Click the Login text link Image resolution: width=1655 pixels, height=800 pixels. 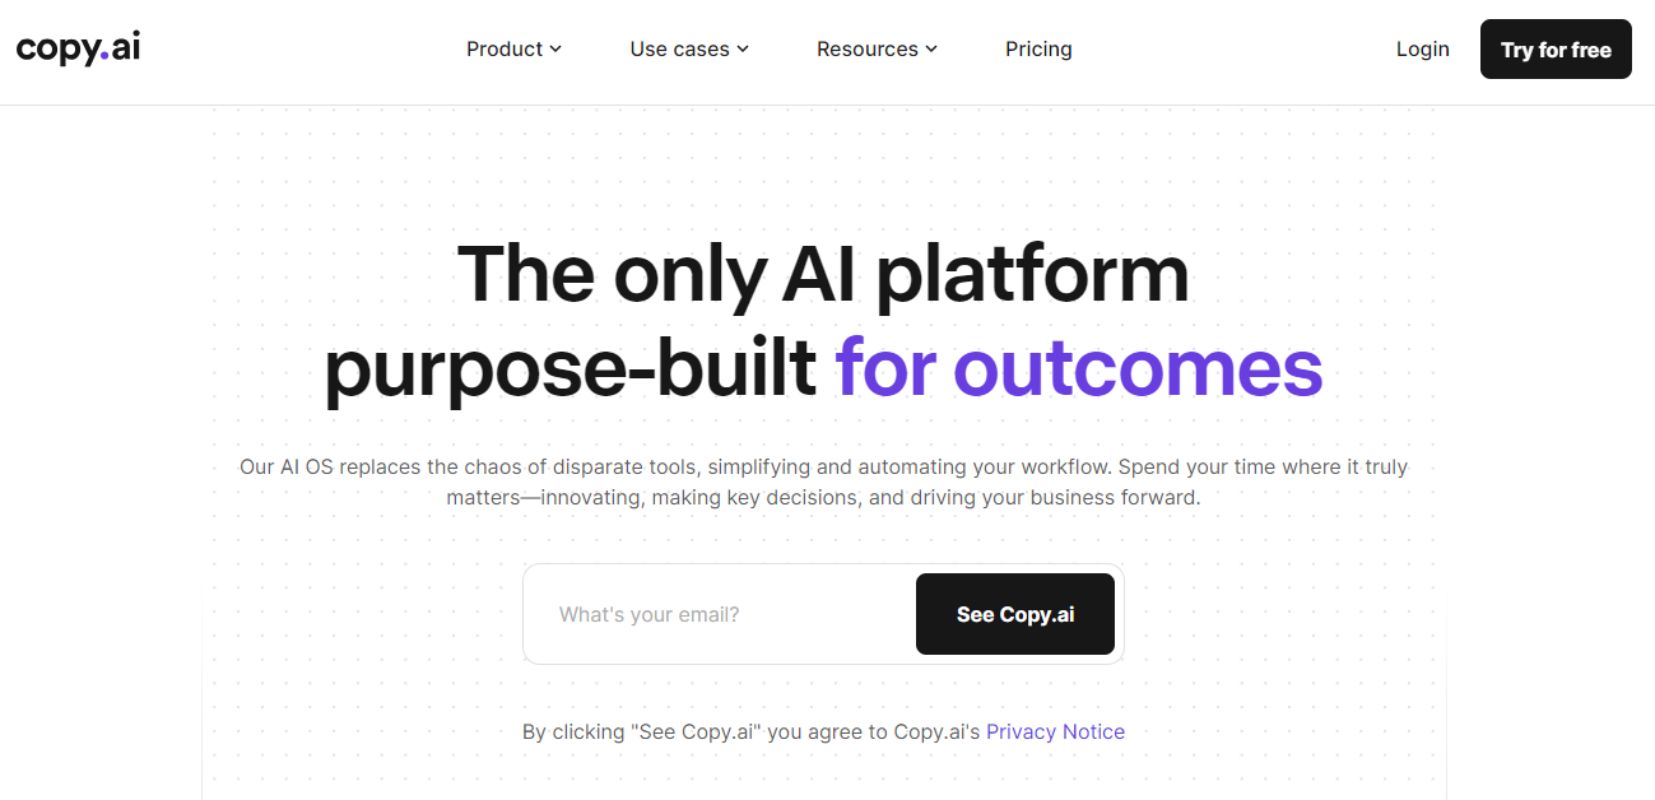tap(1422, 49)
